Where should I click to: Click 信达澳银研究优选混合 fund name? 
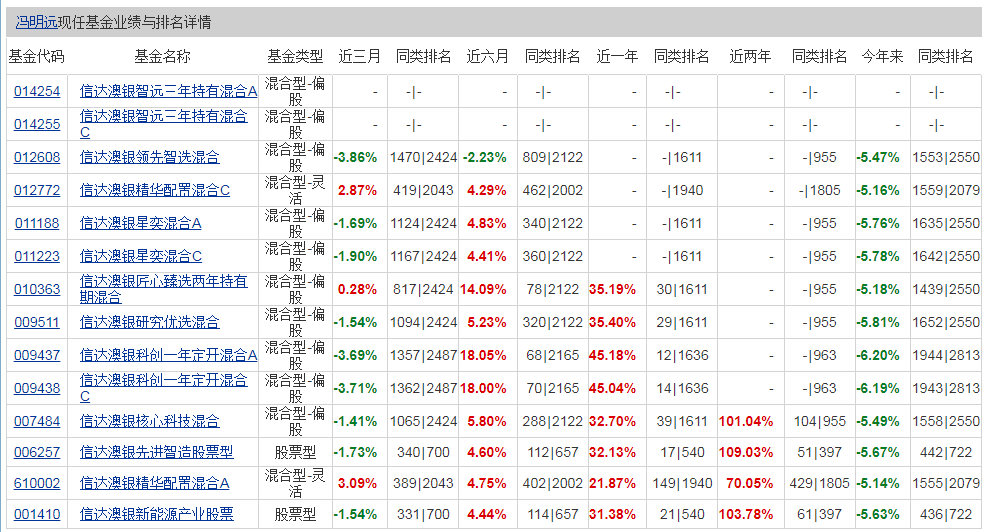click(x=149, y=323)
